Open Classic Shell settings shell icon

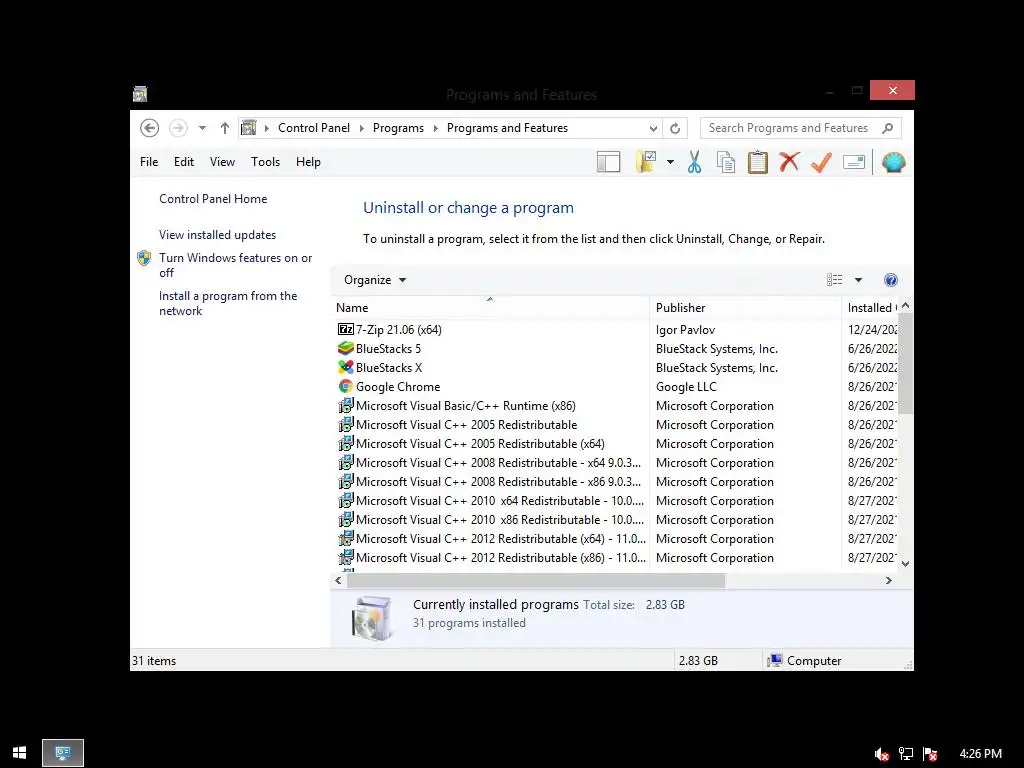coord(893,162)
